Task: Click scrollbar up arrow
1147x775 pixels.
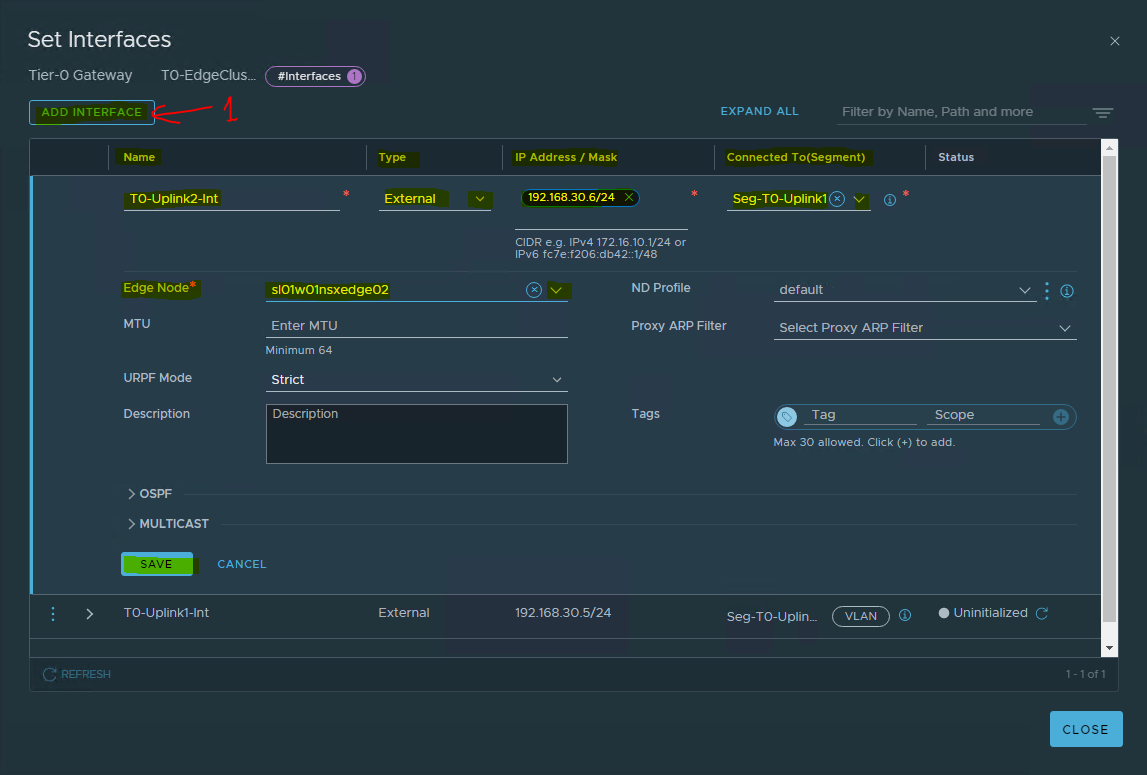Action: [x=1109, y=148]
